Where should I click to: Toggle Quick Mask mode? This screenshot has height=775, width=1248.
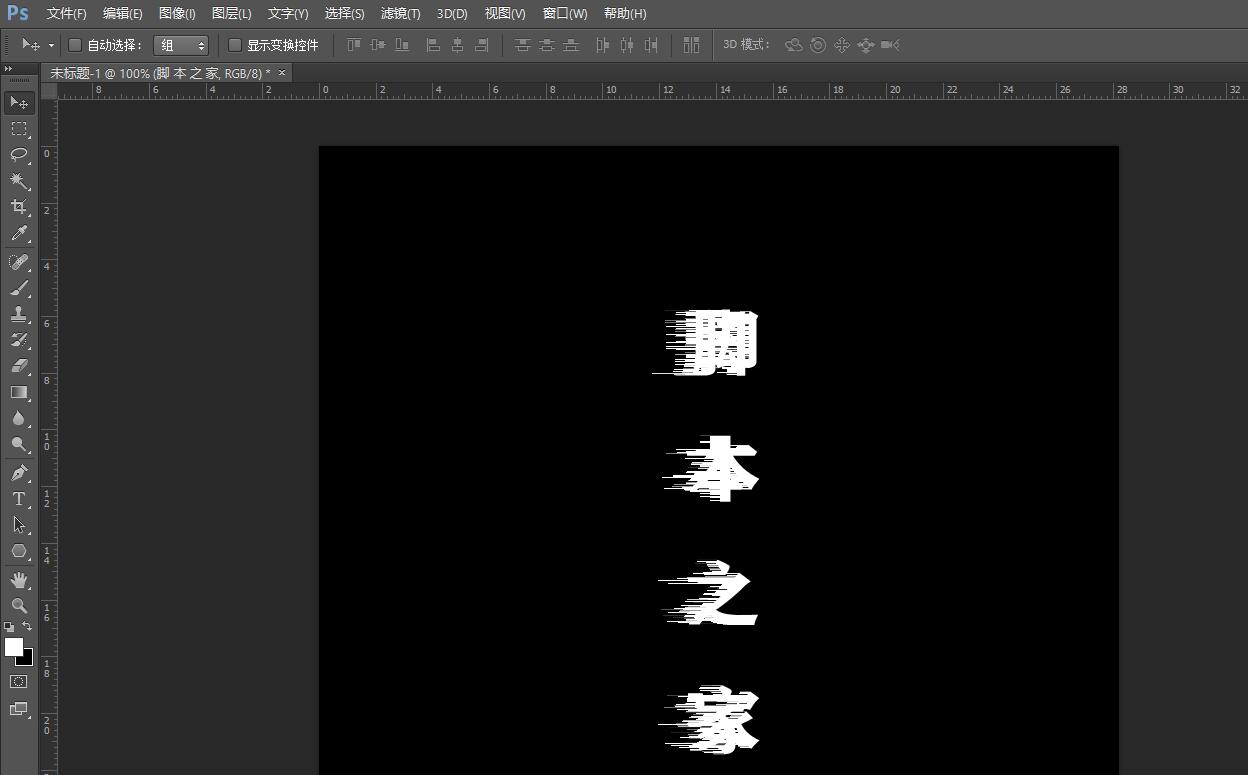(19, 681)
